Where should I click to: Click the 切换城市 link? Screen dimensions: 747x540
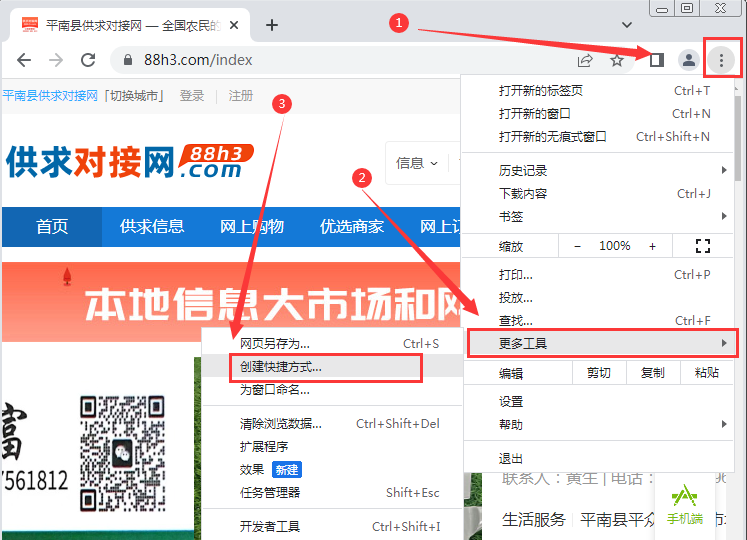pyautogui.click(x=136, y=96)
